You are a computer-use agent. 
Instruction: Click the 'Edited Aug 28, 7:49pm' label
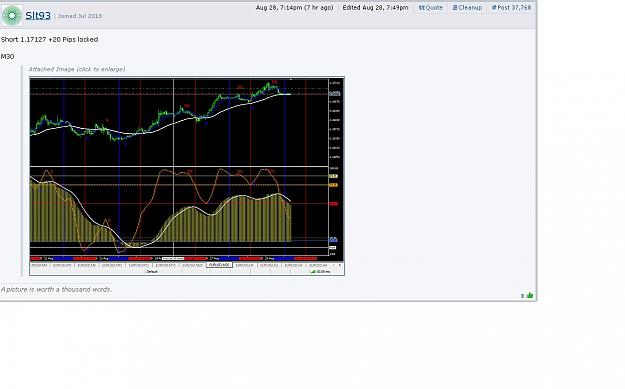(x=375, y=8)
